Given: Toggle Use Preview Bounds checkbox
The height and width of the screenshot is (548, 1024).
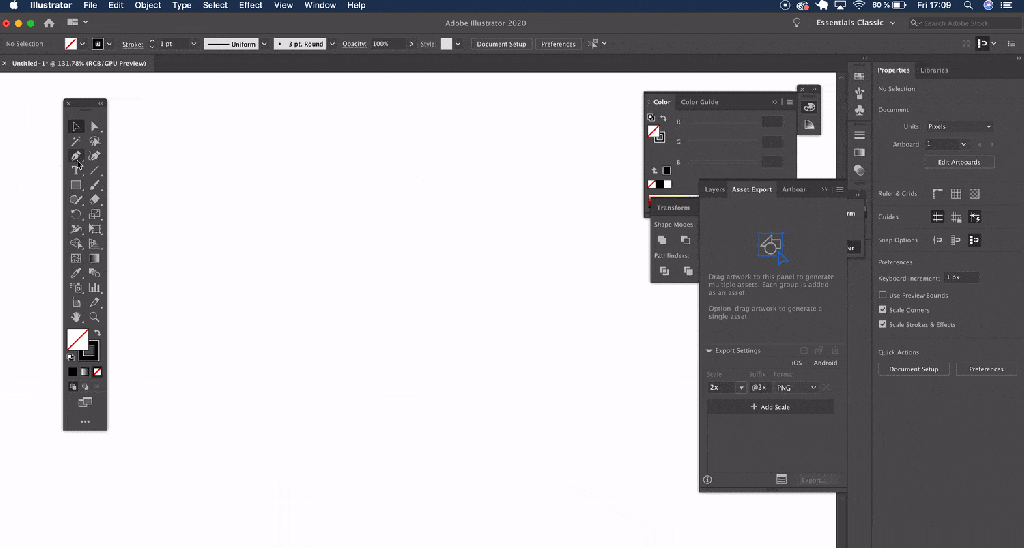Looking at the screenshot, I should (882, 295).
